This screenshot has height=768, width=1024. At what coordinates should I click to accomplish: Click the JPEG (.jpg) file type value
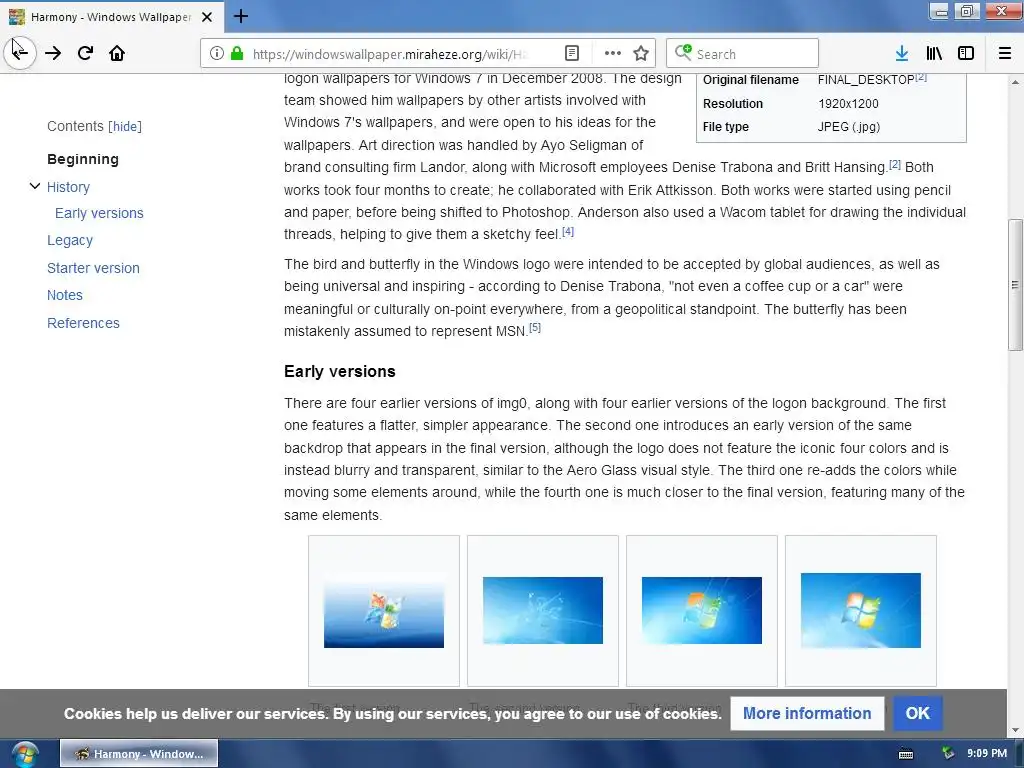[849, 127]
